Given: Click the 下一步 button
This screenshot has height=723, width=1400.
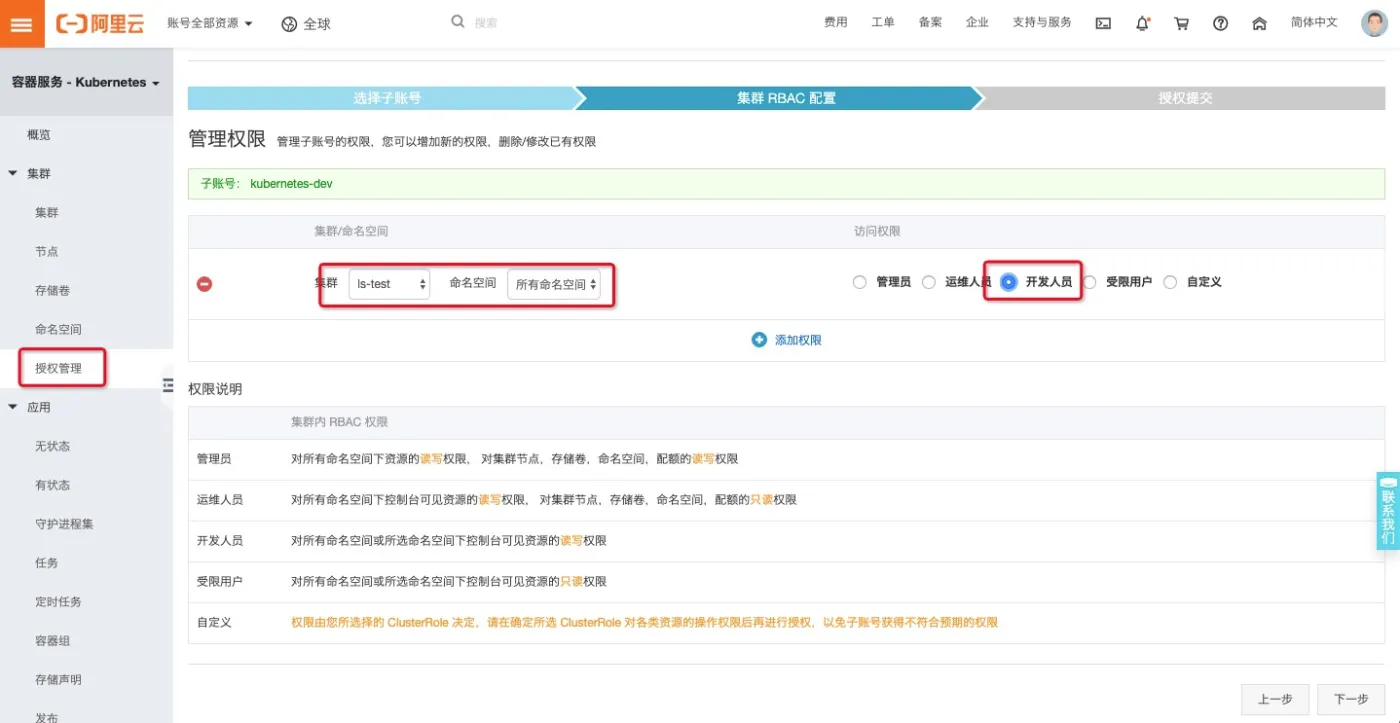Looking at the screenshot, I should coord(1350,699).
